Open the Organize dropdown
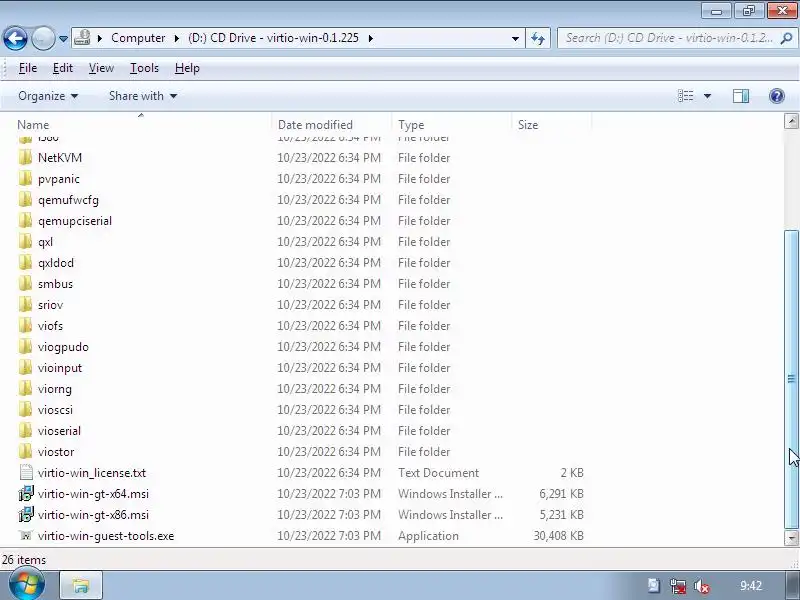 (x=48, y=96)
